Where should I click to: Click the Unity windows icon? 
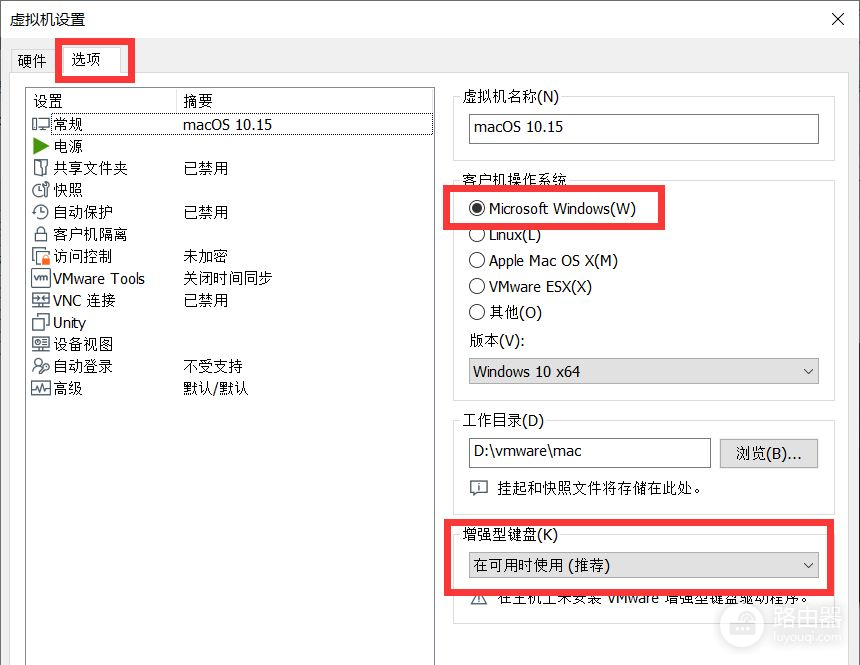click(x=41, y=322)
